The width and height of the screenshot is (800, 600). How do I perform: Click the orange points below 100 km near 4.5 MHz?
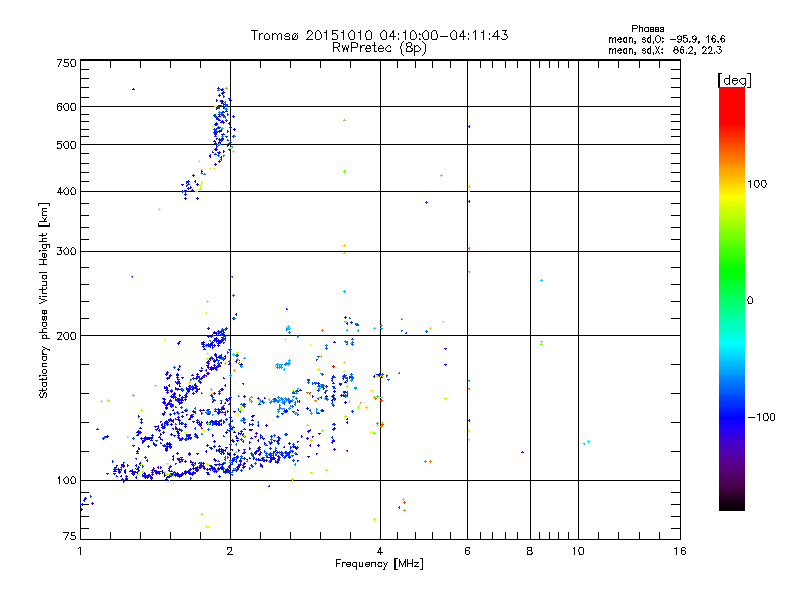[403, 504]
